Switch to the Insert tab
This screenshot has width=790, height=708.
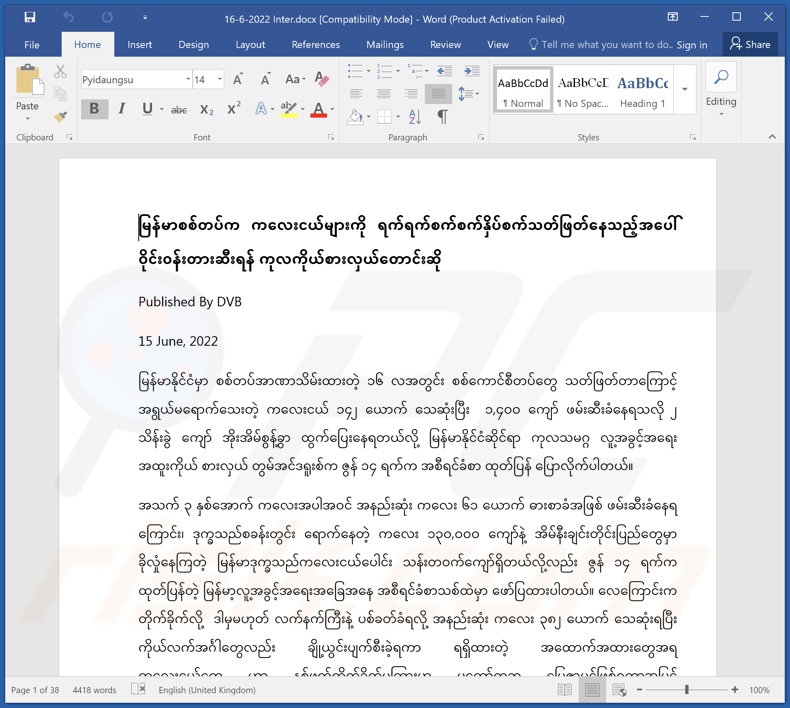(140, 45)
